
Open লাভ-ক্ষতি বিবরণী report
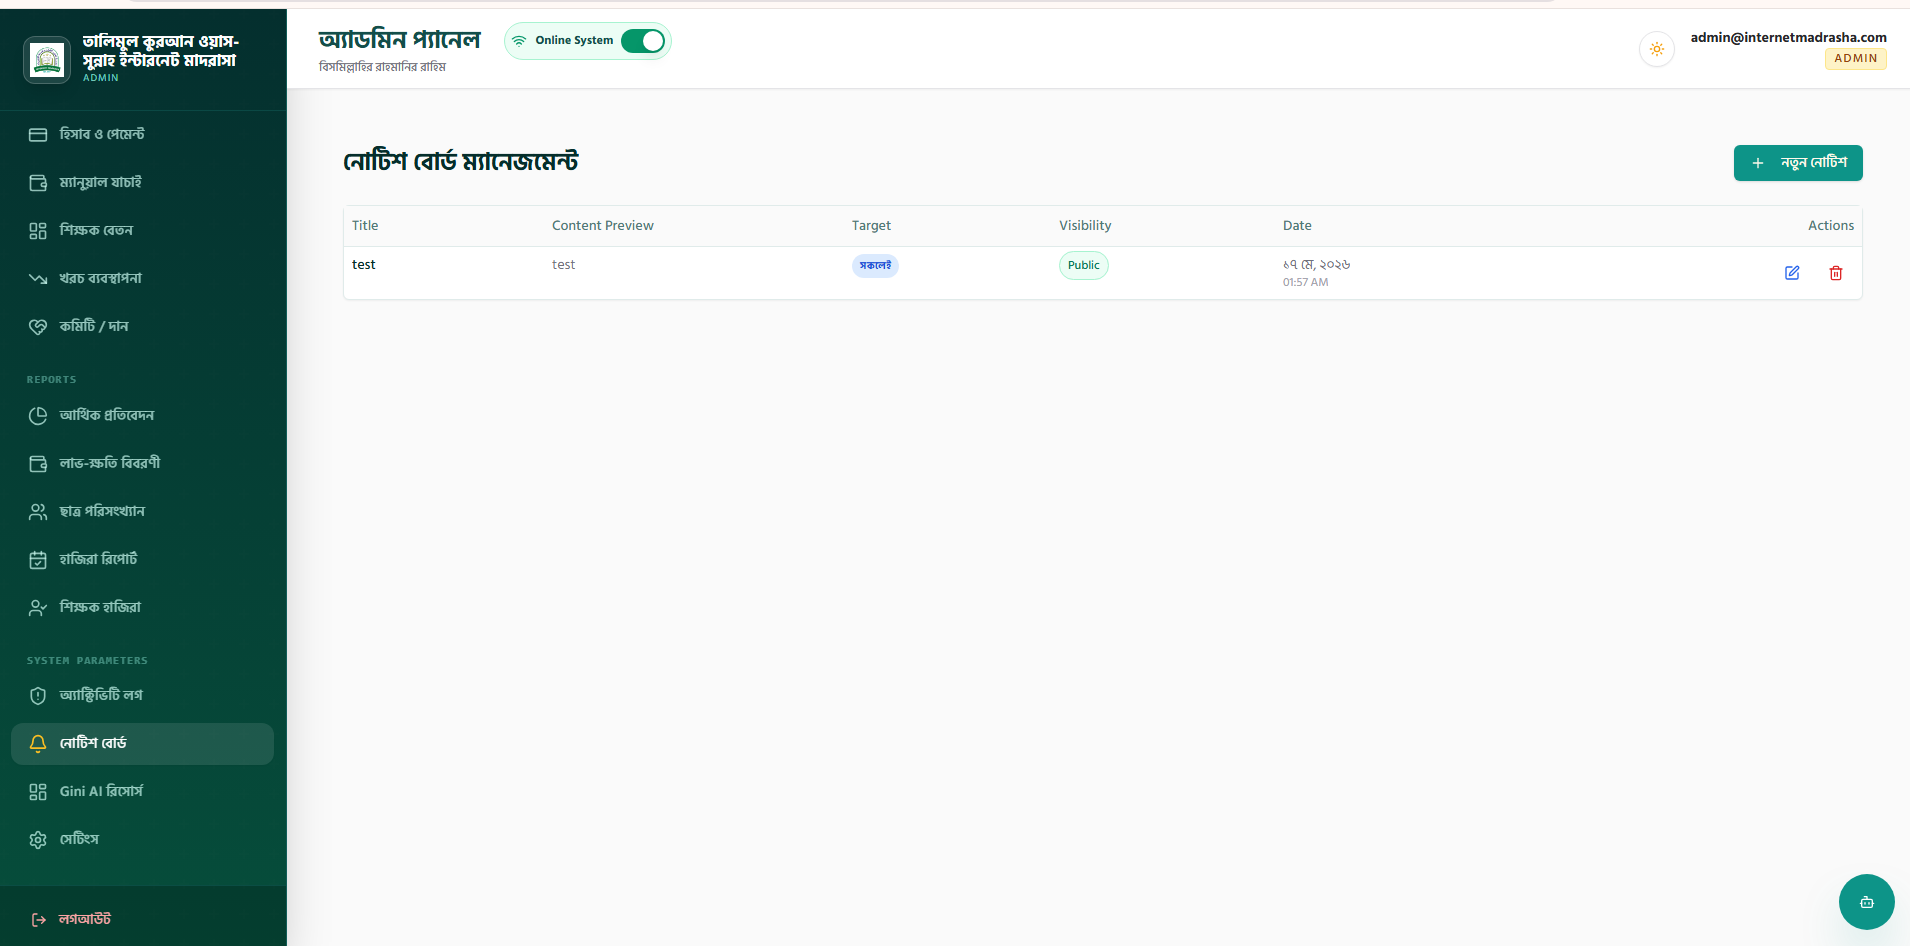coord(142,463)
